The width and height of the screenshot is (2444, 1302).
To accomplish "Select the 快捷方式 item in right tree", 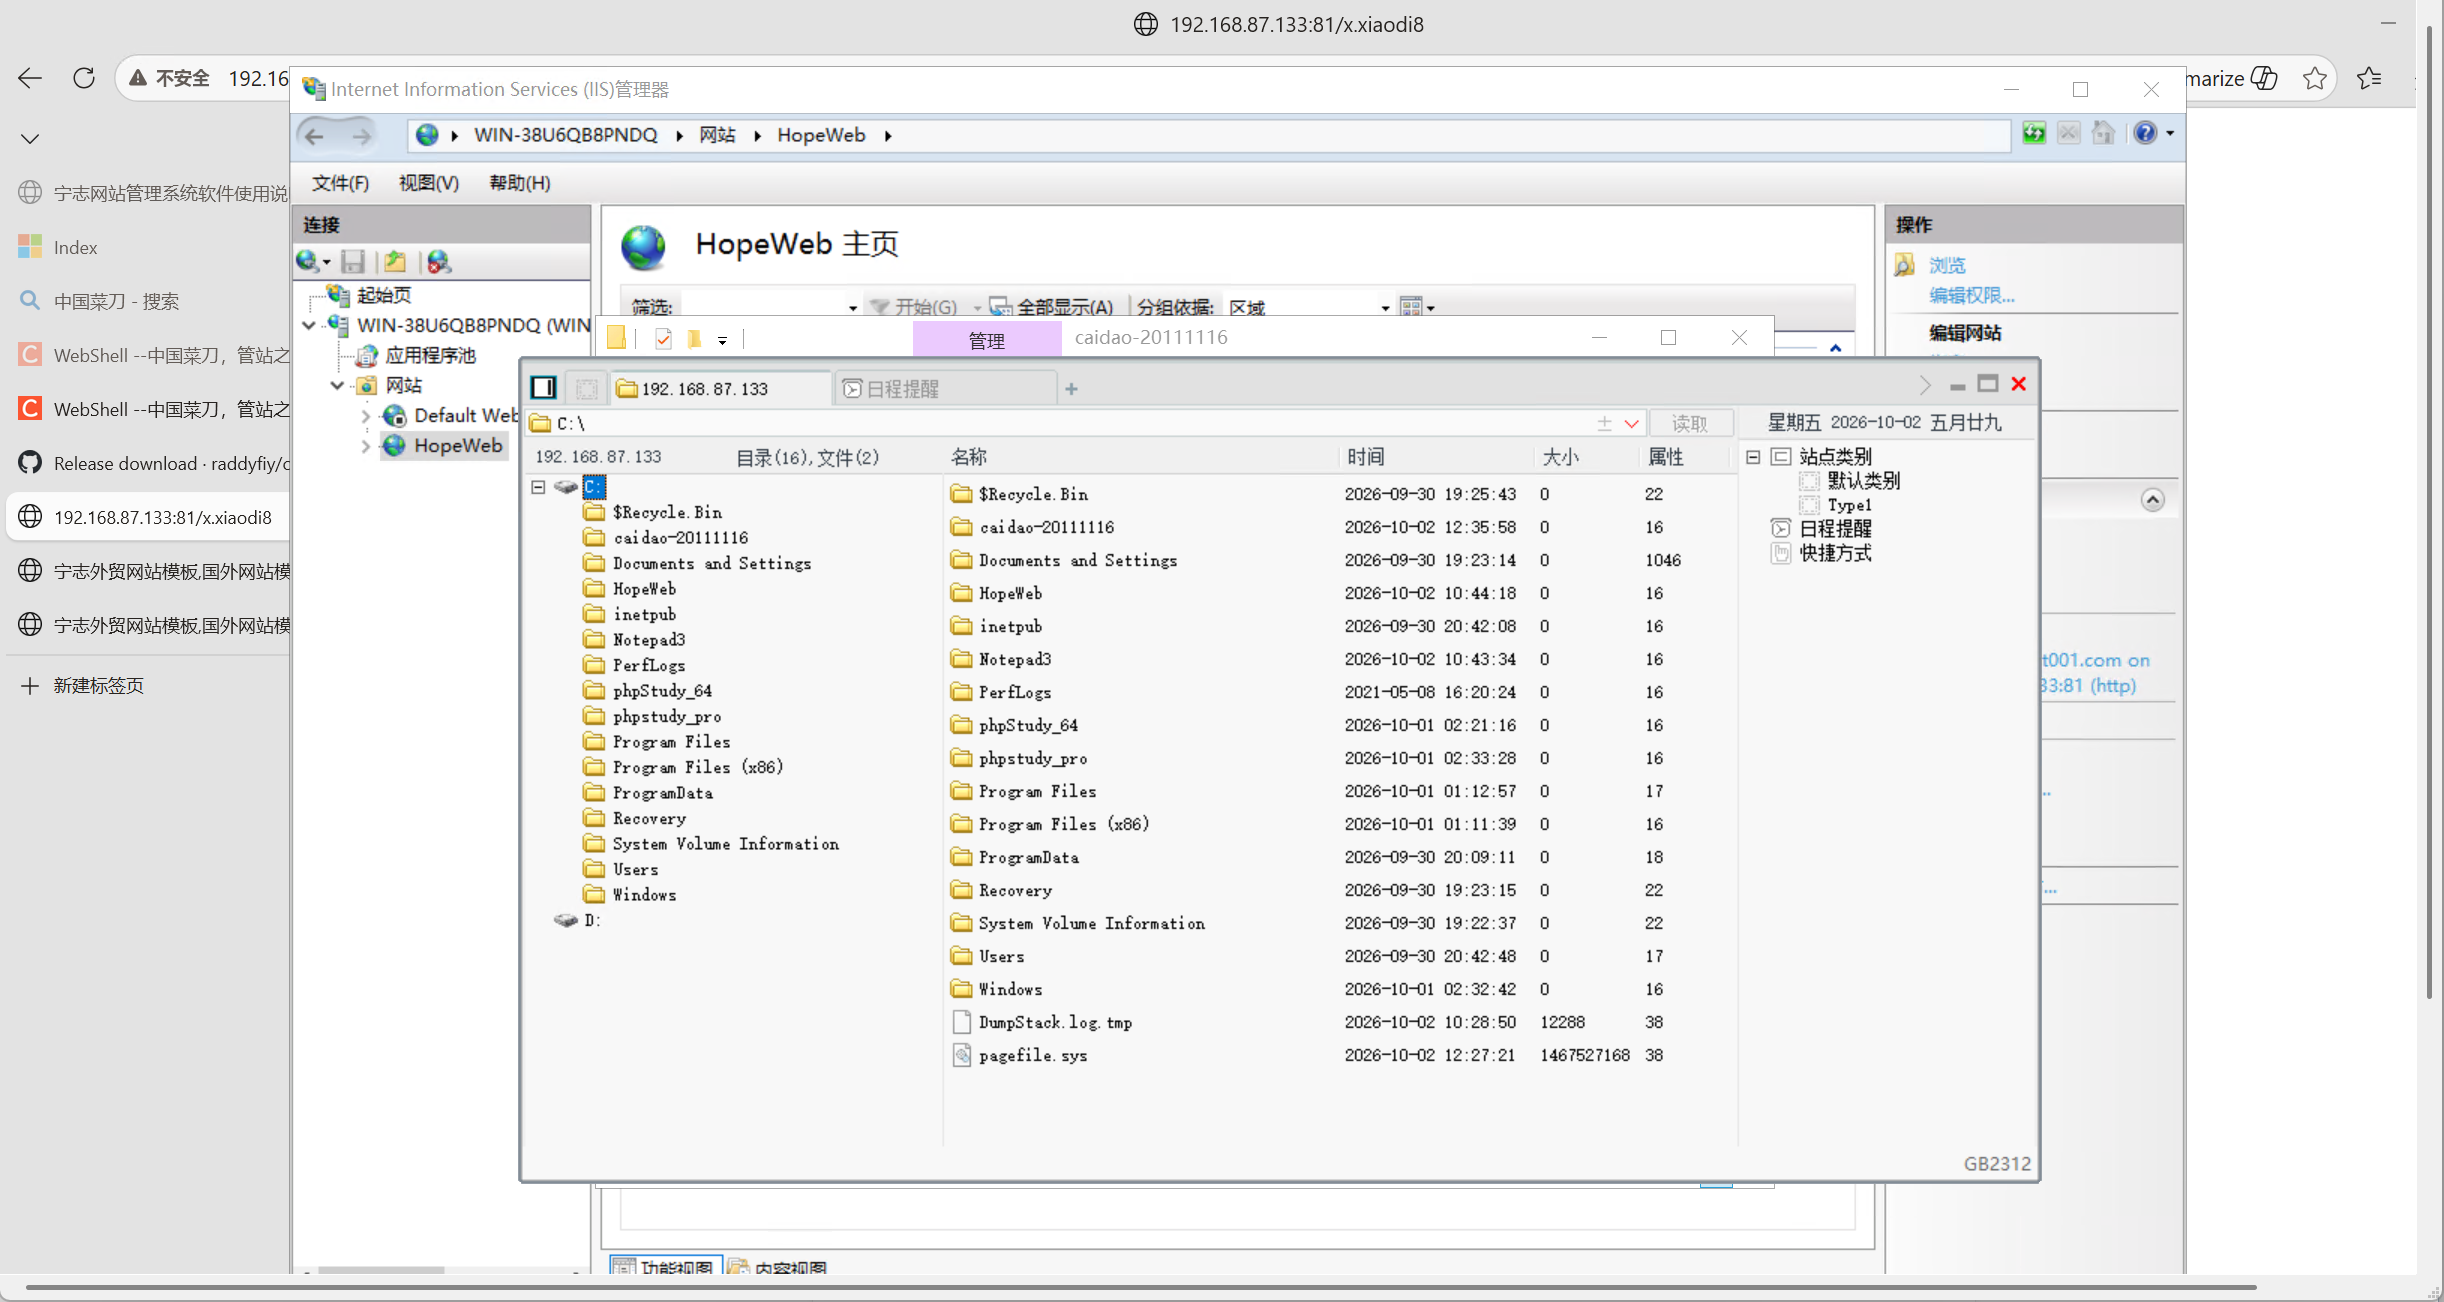I will coord(1835,553).
